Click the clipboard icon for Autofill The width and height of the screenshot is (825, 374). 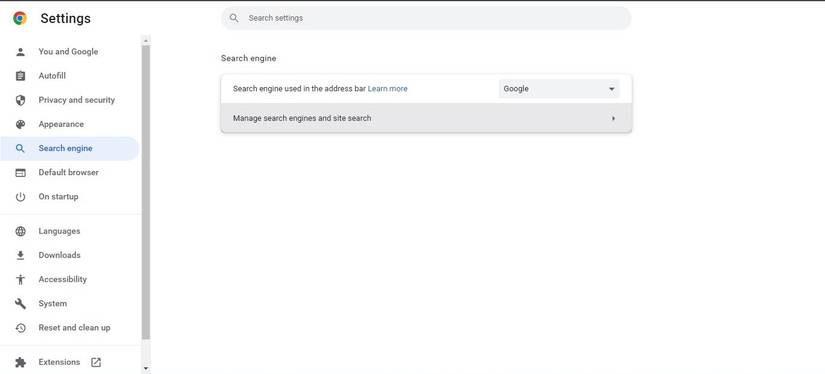pyautogui.click(x=21, y=76)
